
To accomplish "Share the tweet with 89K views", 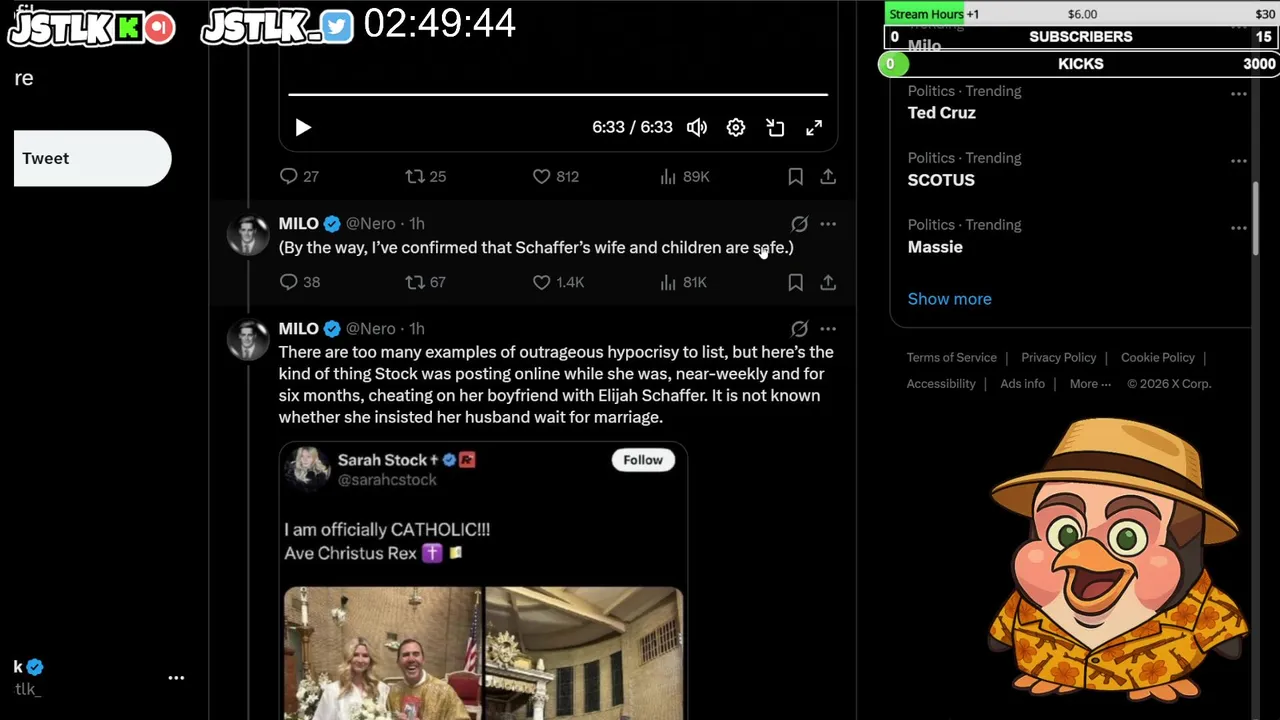I will coord(828,177).
